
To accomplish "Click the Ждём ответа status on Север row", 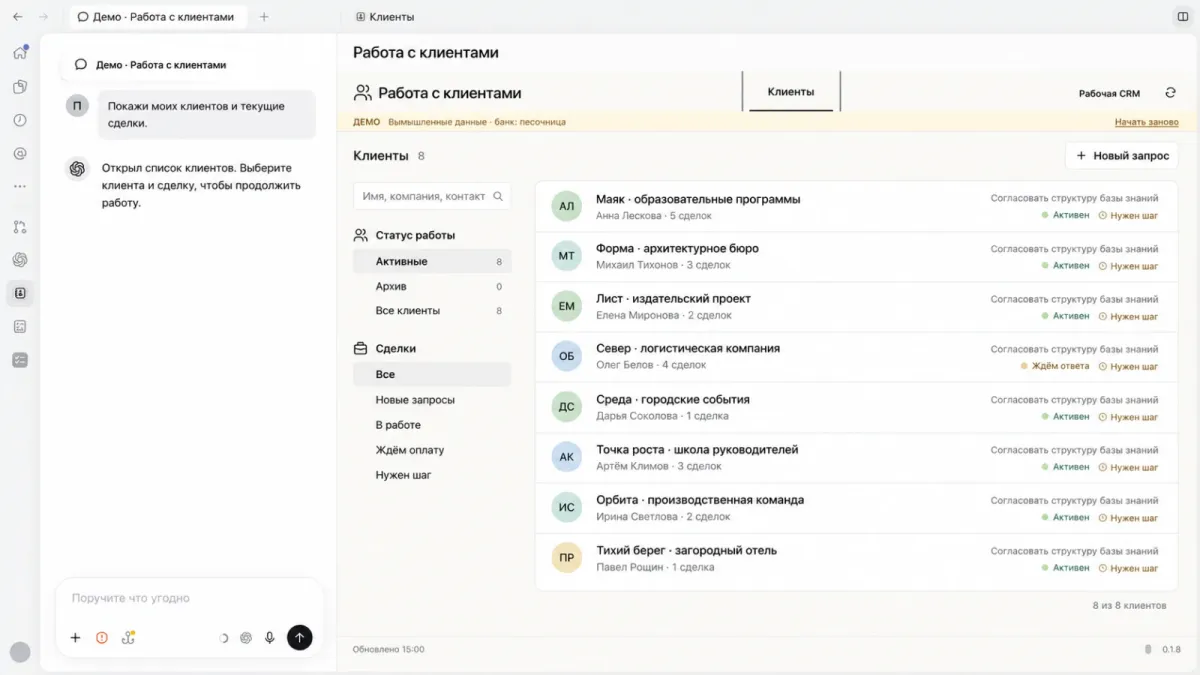I will (1055, 366).
